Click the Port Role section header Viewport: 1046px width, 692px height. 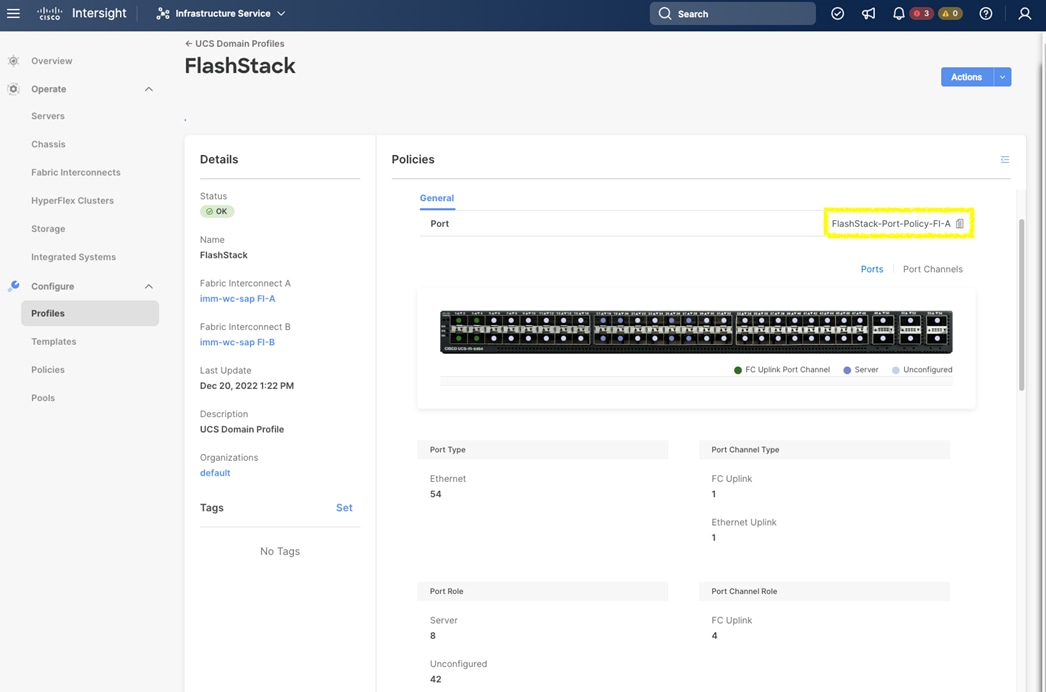click(x=542, y=591)
